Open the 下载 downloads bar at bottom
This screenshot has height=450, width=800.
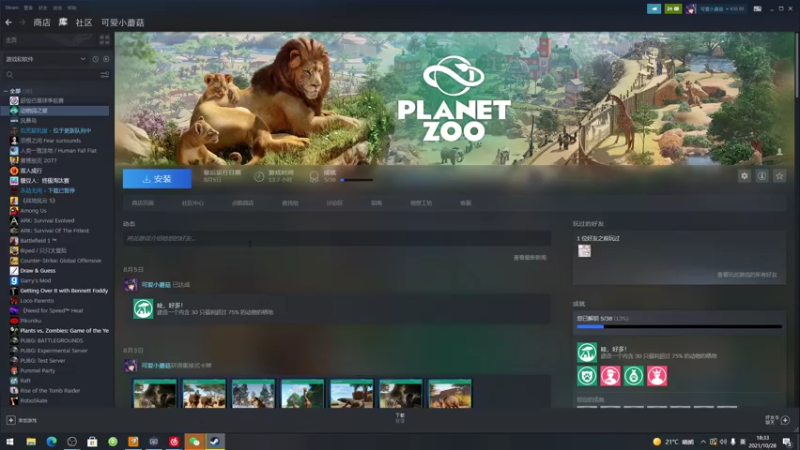tap(399, 418)
